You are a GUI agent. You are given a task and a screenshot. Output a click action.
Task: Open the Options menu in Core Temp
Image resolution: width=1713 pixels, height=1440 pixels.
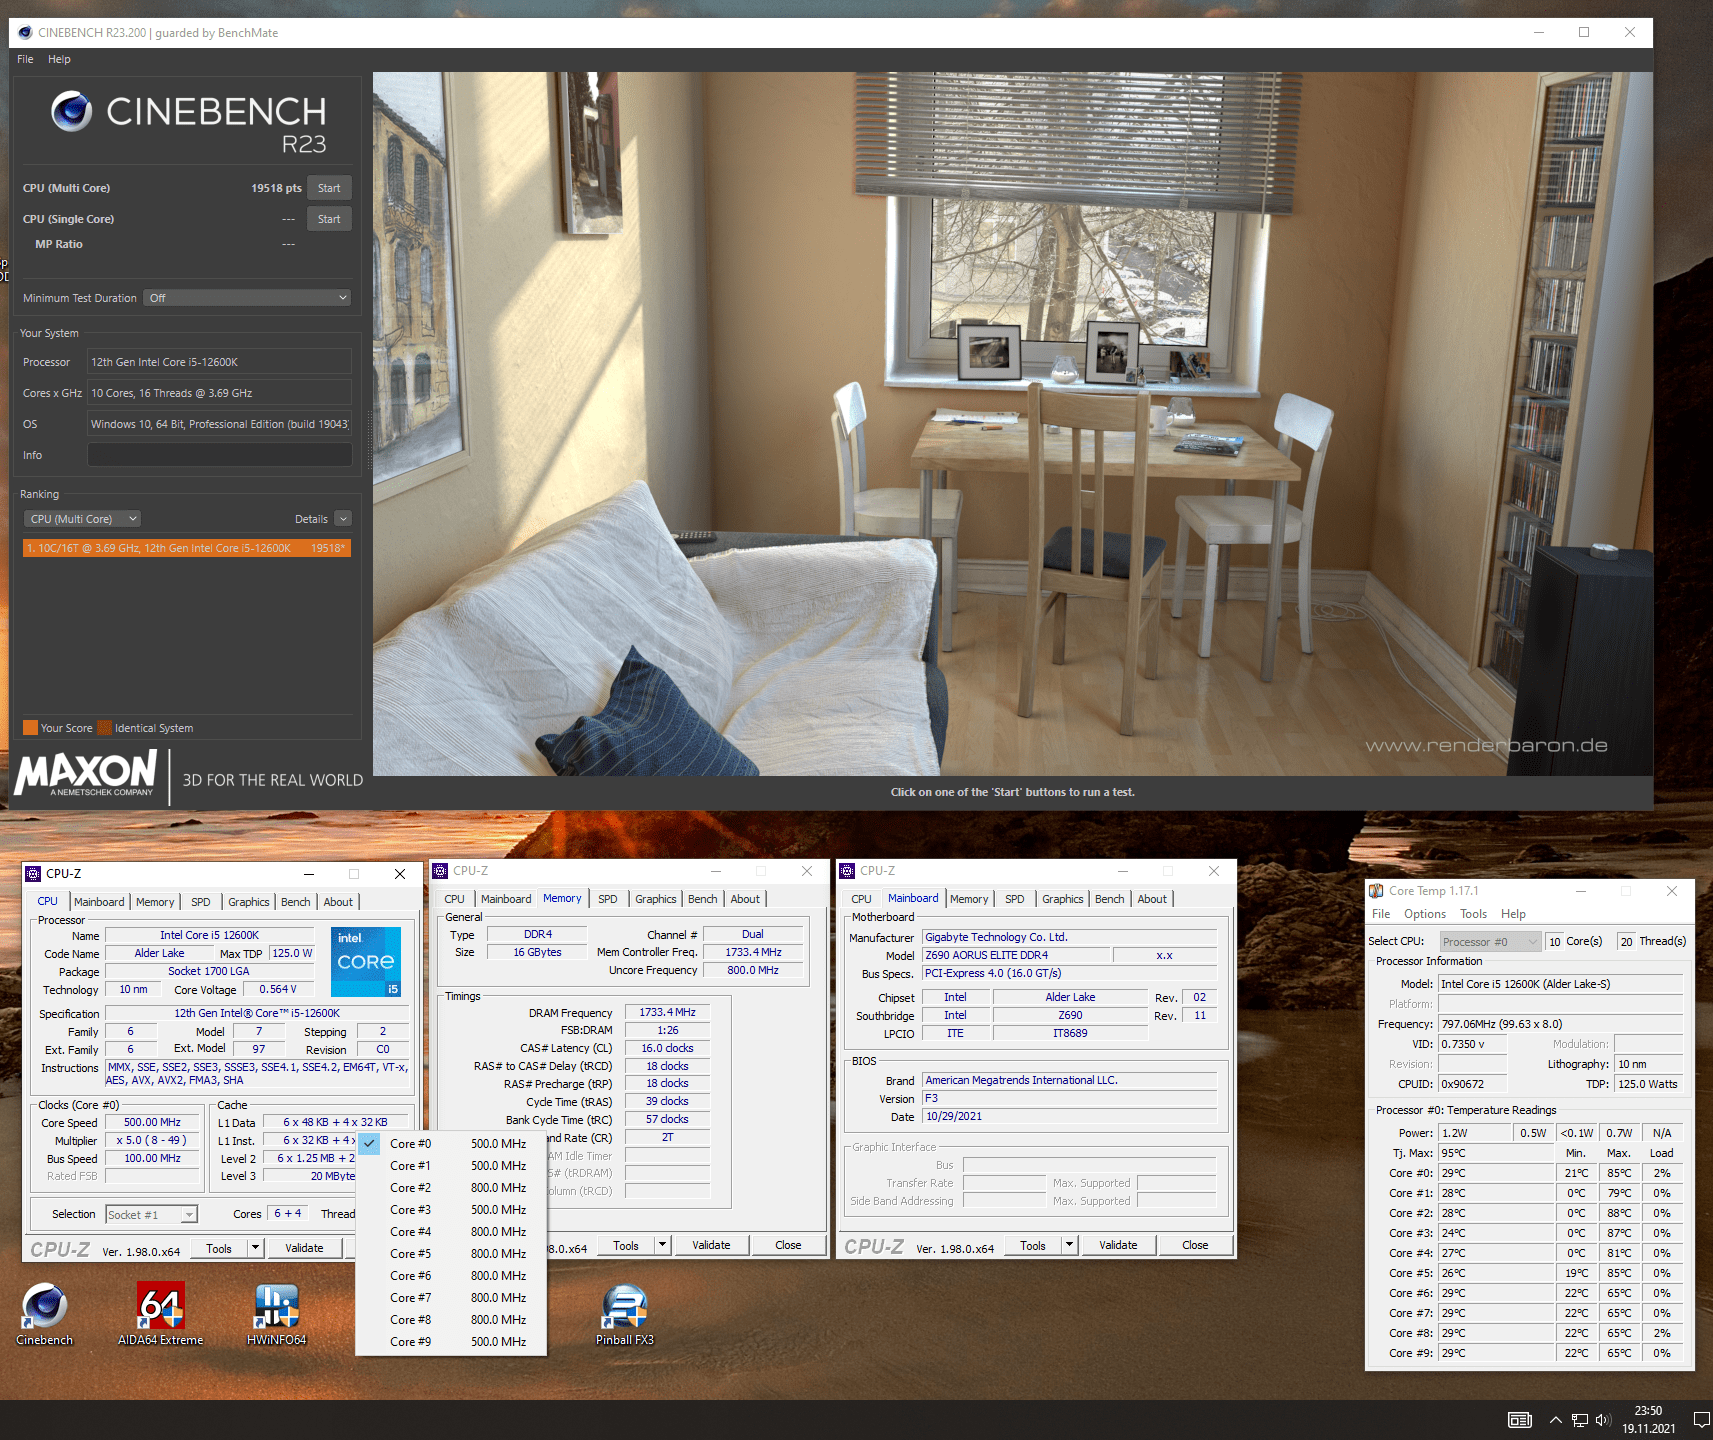tap(1424, 914)
